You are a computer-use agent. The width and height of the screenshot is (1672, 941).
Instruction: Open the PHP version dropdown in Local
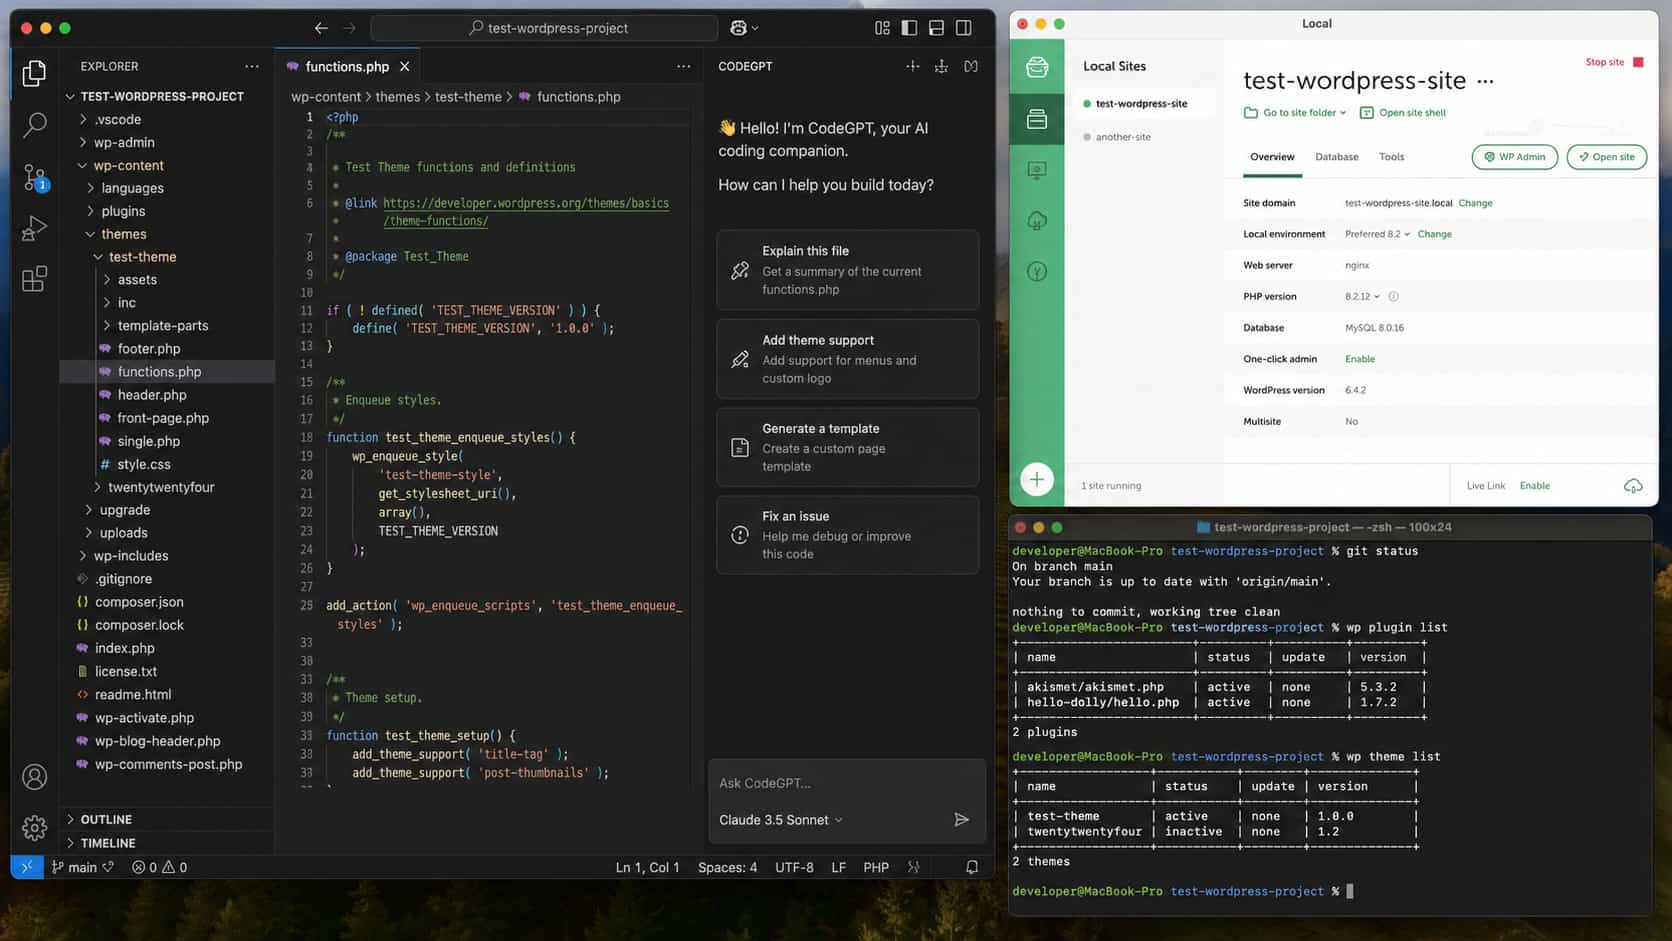pos(1362,297)
